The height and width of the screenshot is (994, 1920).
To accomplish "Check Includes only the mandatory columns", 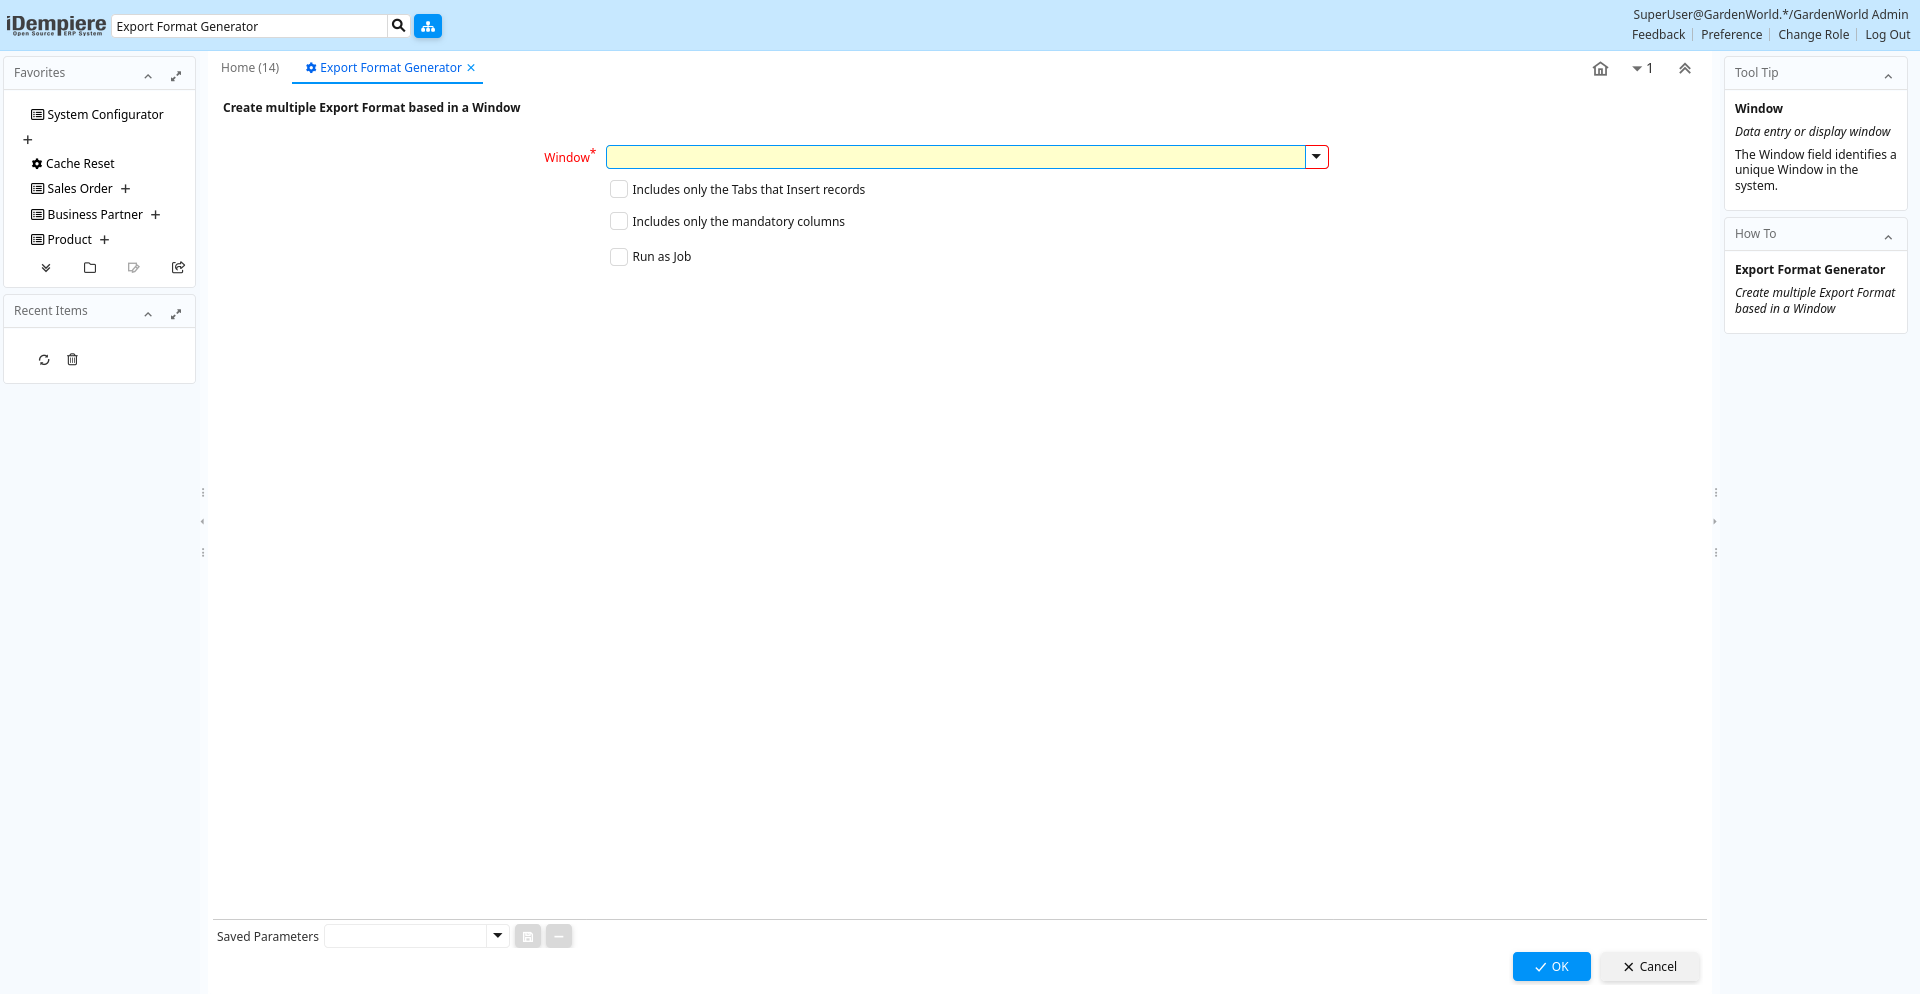I will [619, 222].
